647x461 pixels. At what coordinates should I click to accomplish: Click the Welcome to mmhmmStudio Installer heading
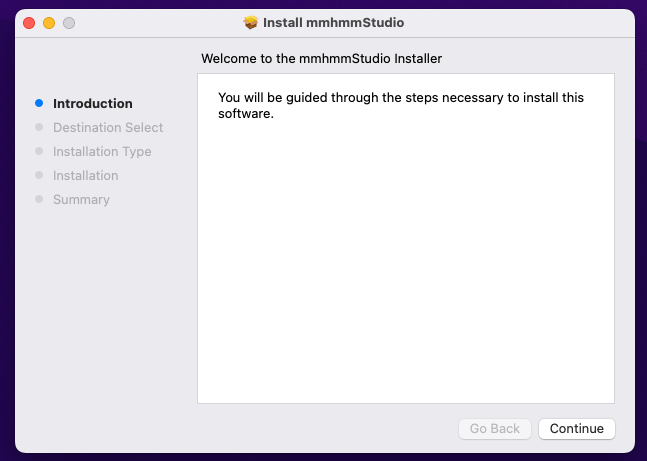click(x=321, y=59)
